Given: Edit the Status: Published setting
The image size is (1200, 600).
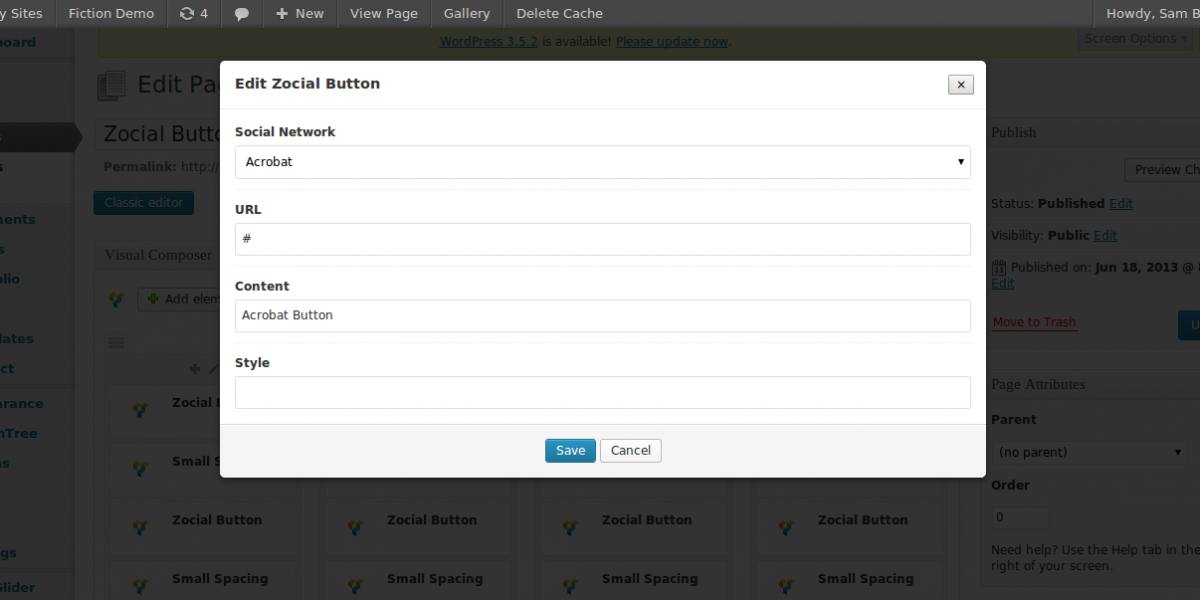Looking at the screenshot, I should point(1121,203).
